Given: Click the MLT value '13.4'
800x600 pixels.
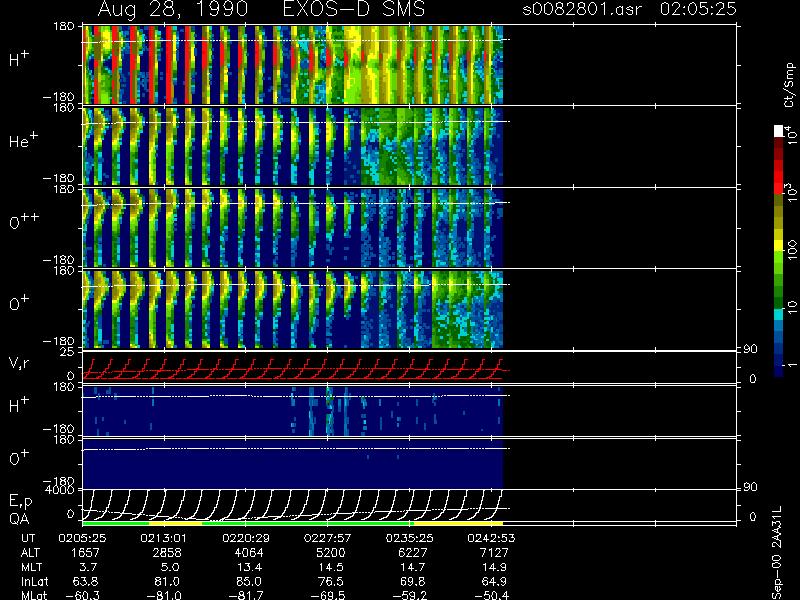Looking at the screenshot, I should (249, 567).
